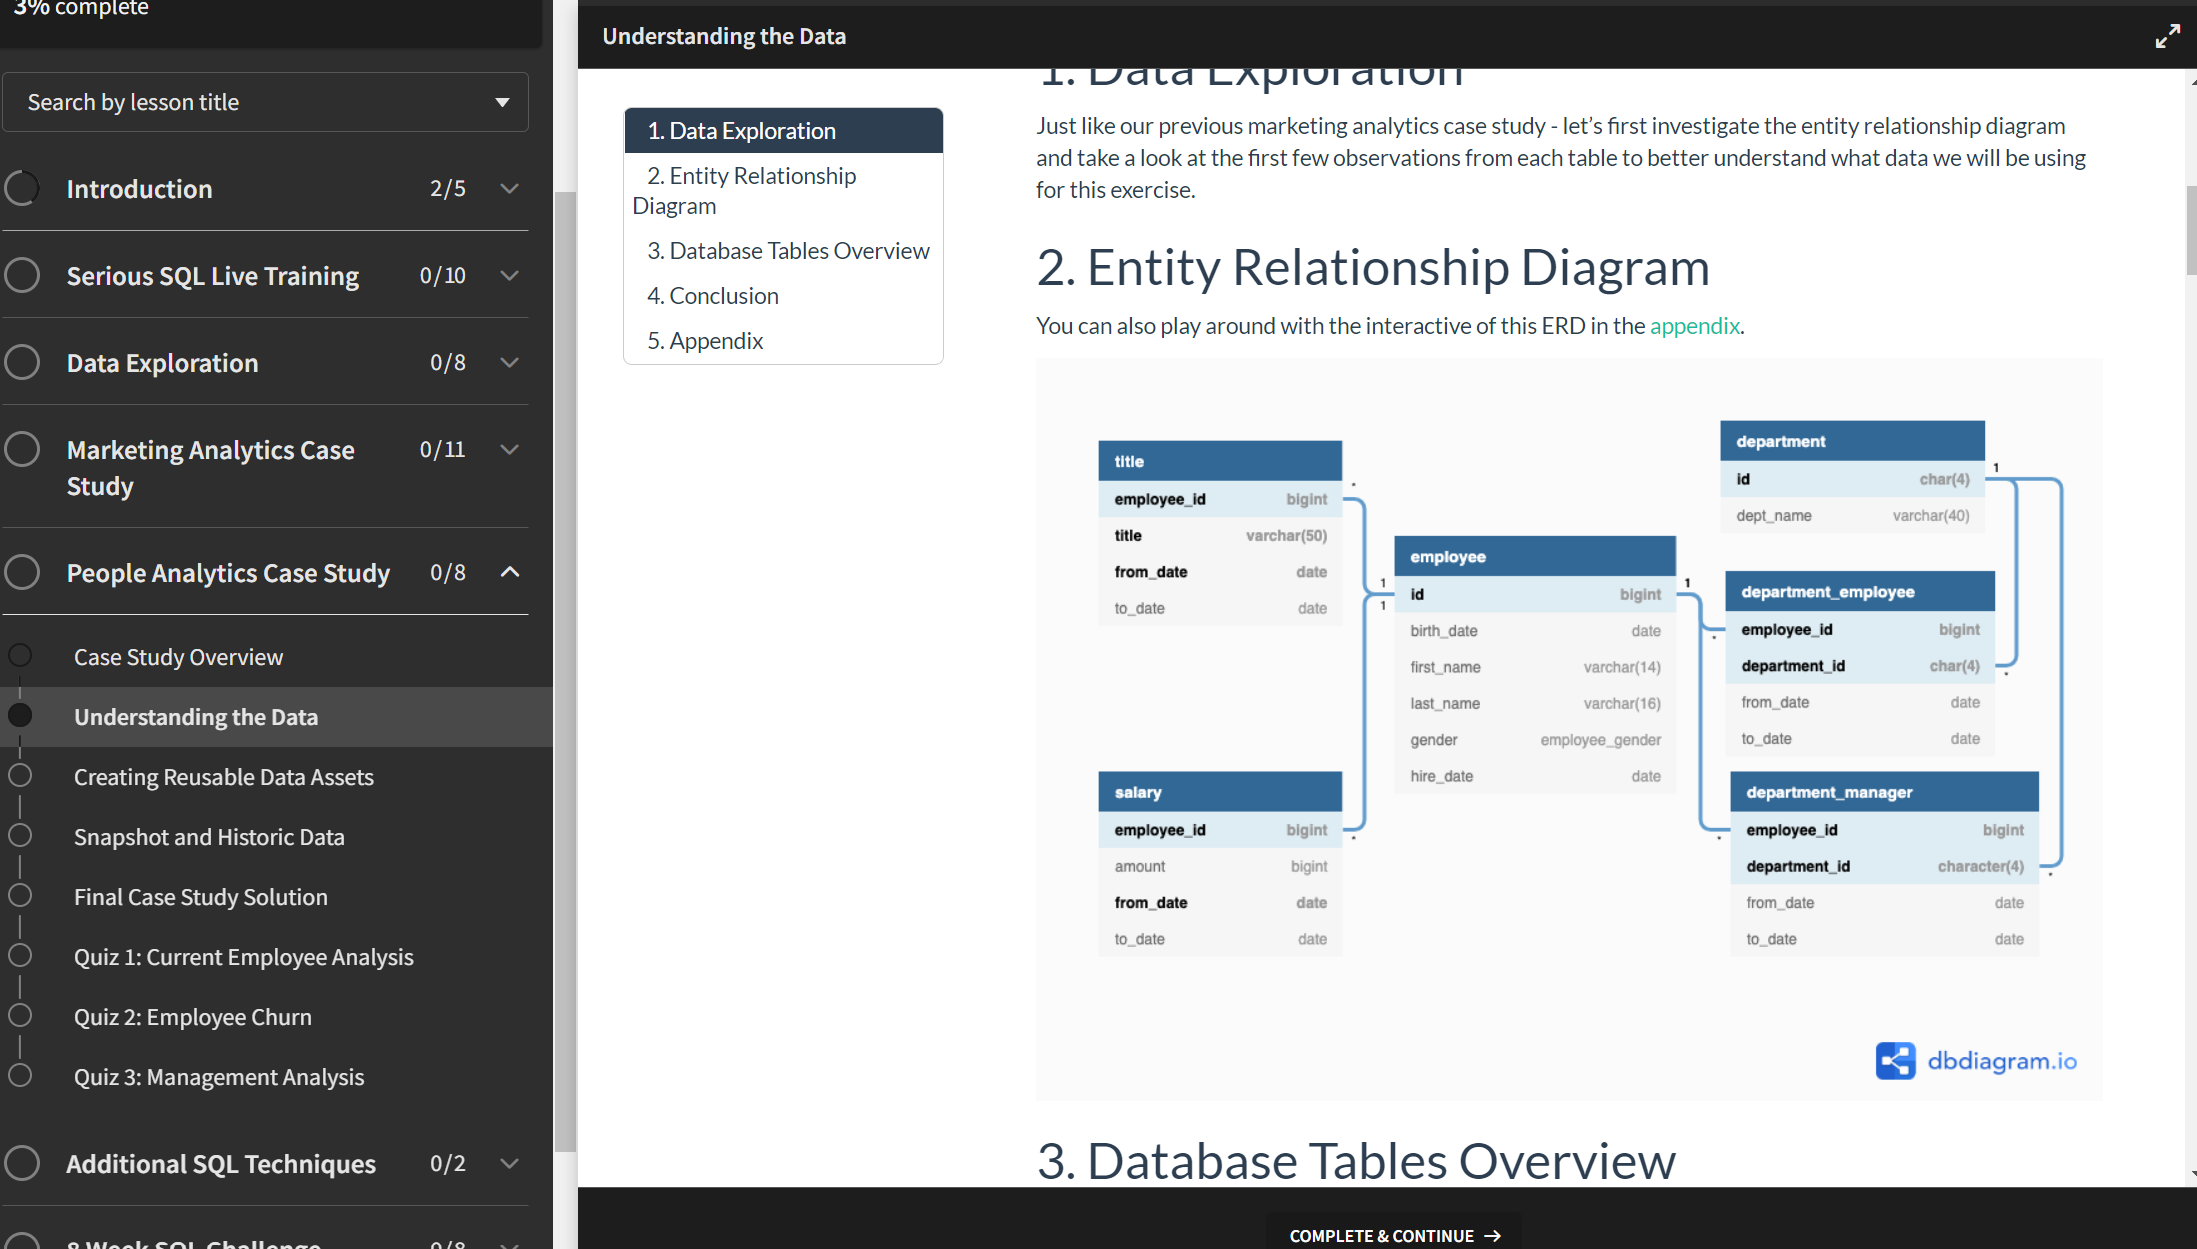Toggle the Snapshot and Historic Data circle

tap(20, 835)
